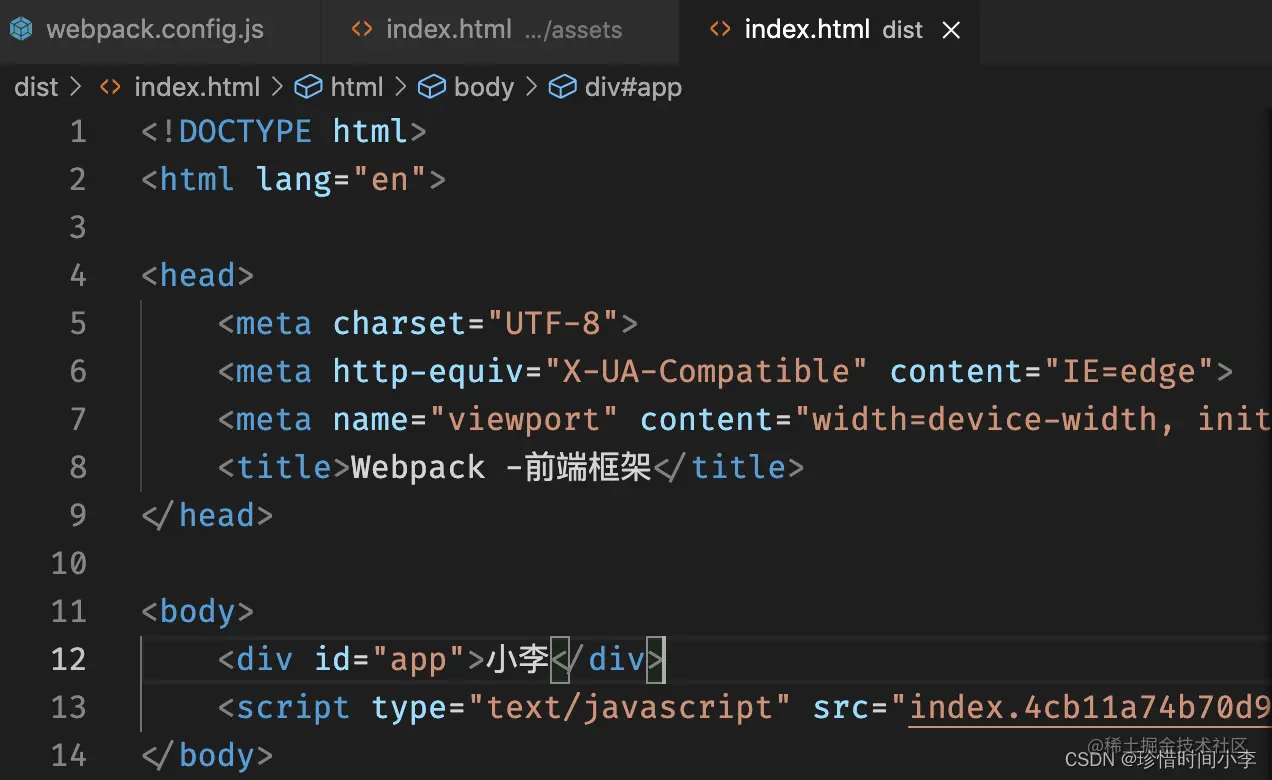Select the index.html dist tab

(829, 30)
